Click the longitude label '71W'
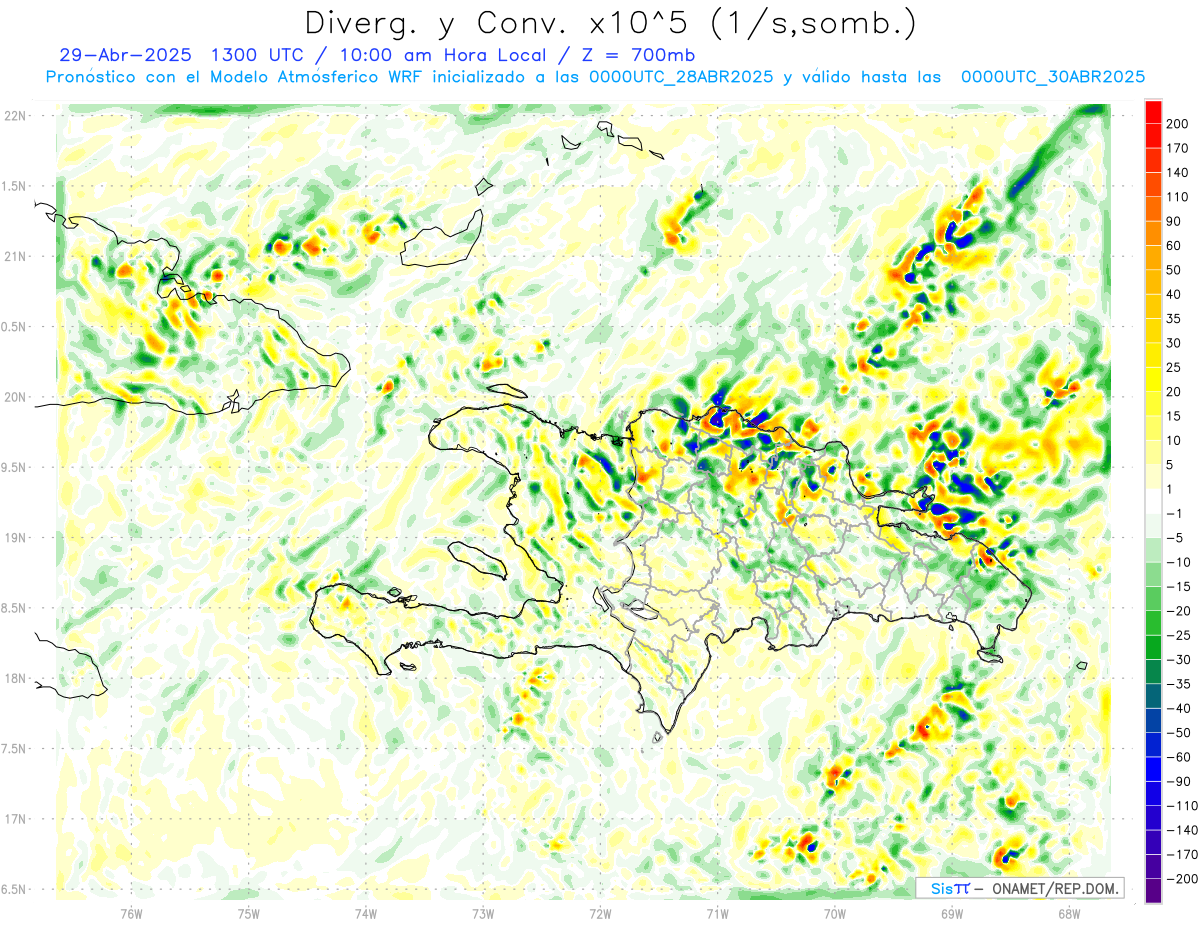 [717, 913]
